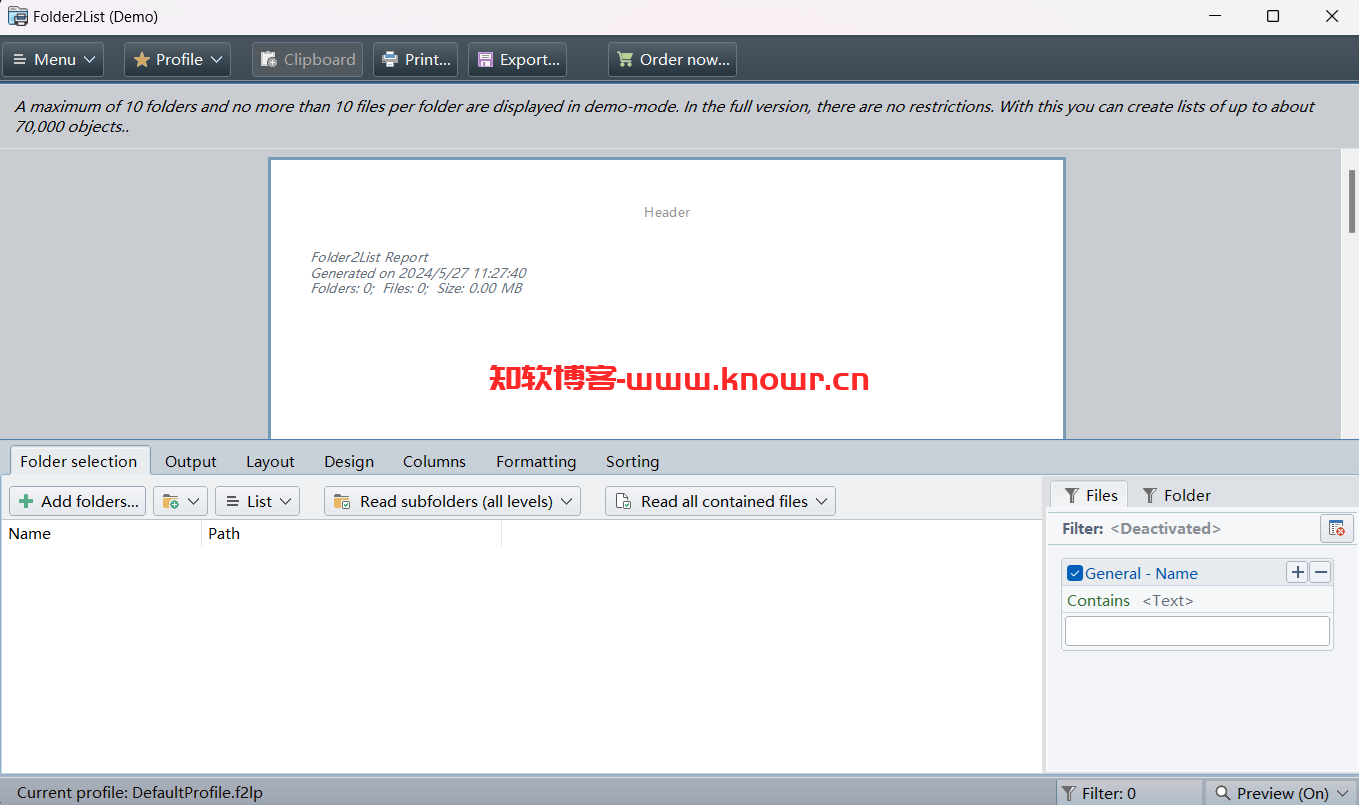Open the add-folder icon dropdown
1359x805 pixels.
tap(180, 501)
